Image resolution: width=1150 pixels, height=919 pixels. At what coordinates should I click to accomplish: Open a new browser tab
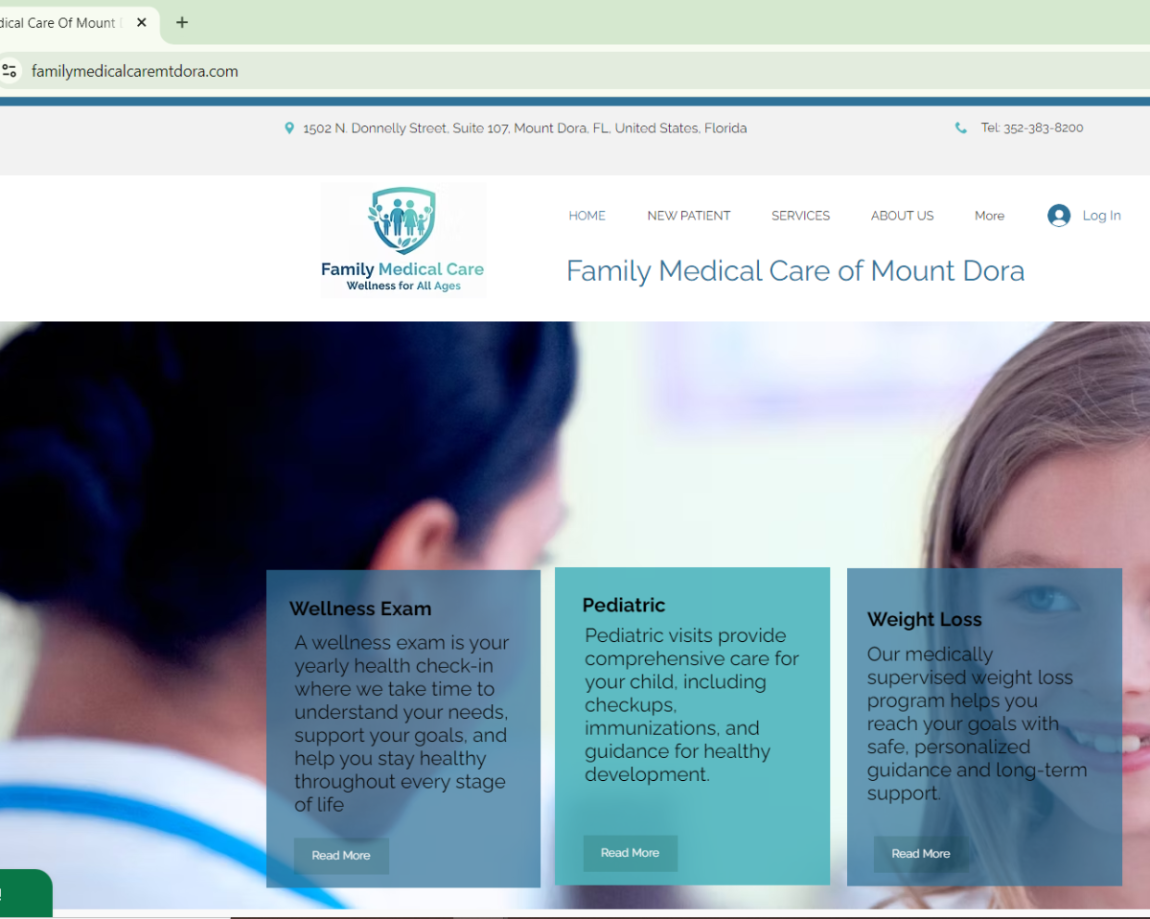(182, 22)
